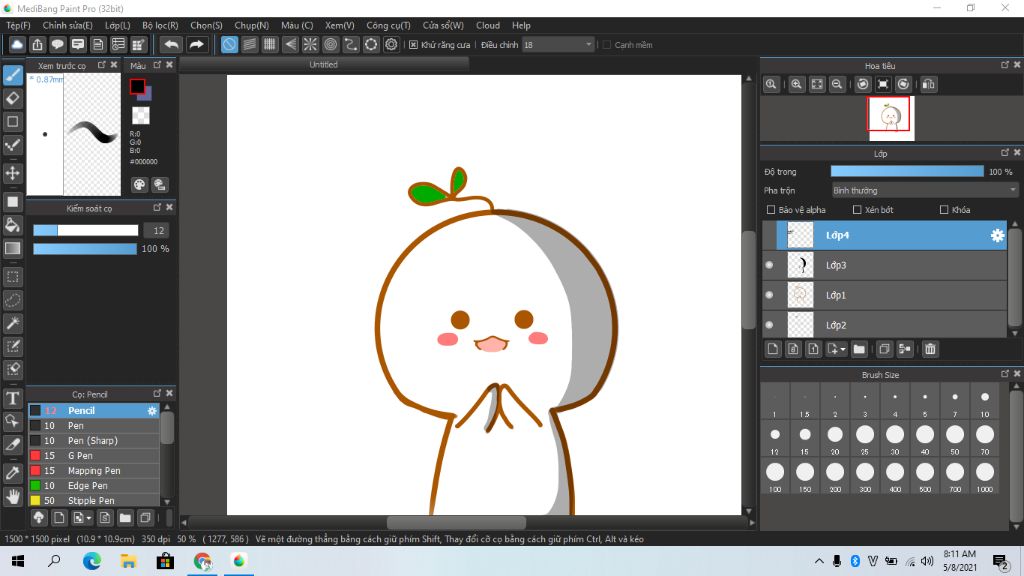Screen dimensions: 1024x576
Task: Select the Brush tool in left toolbar
Action: (12, 75)
